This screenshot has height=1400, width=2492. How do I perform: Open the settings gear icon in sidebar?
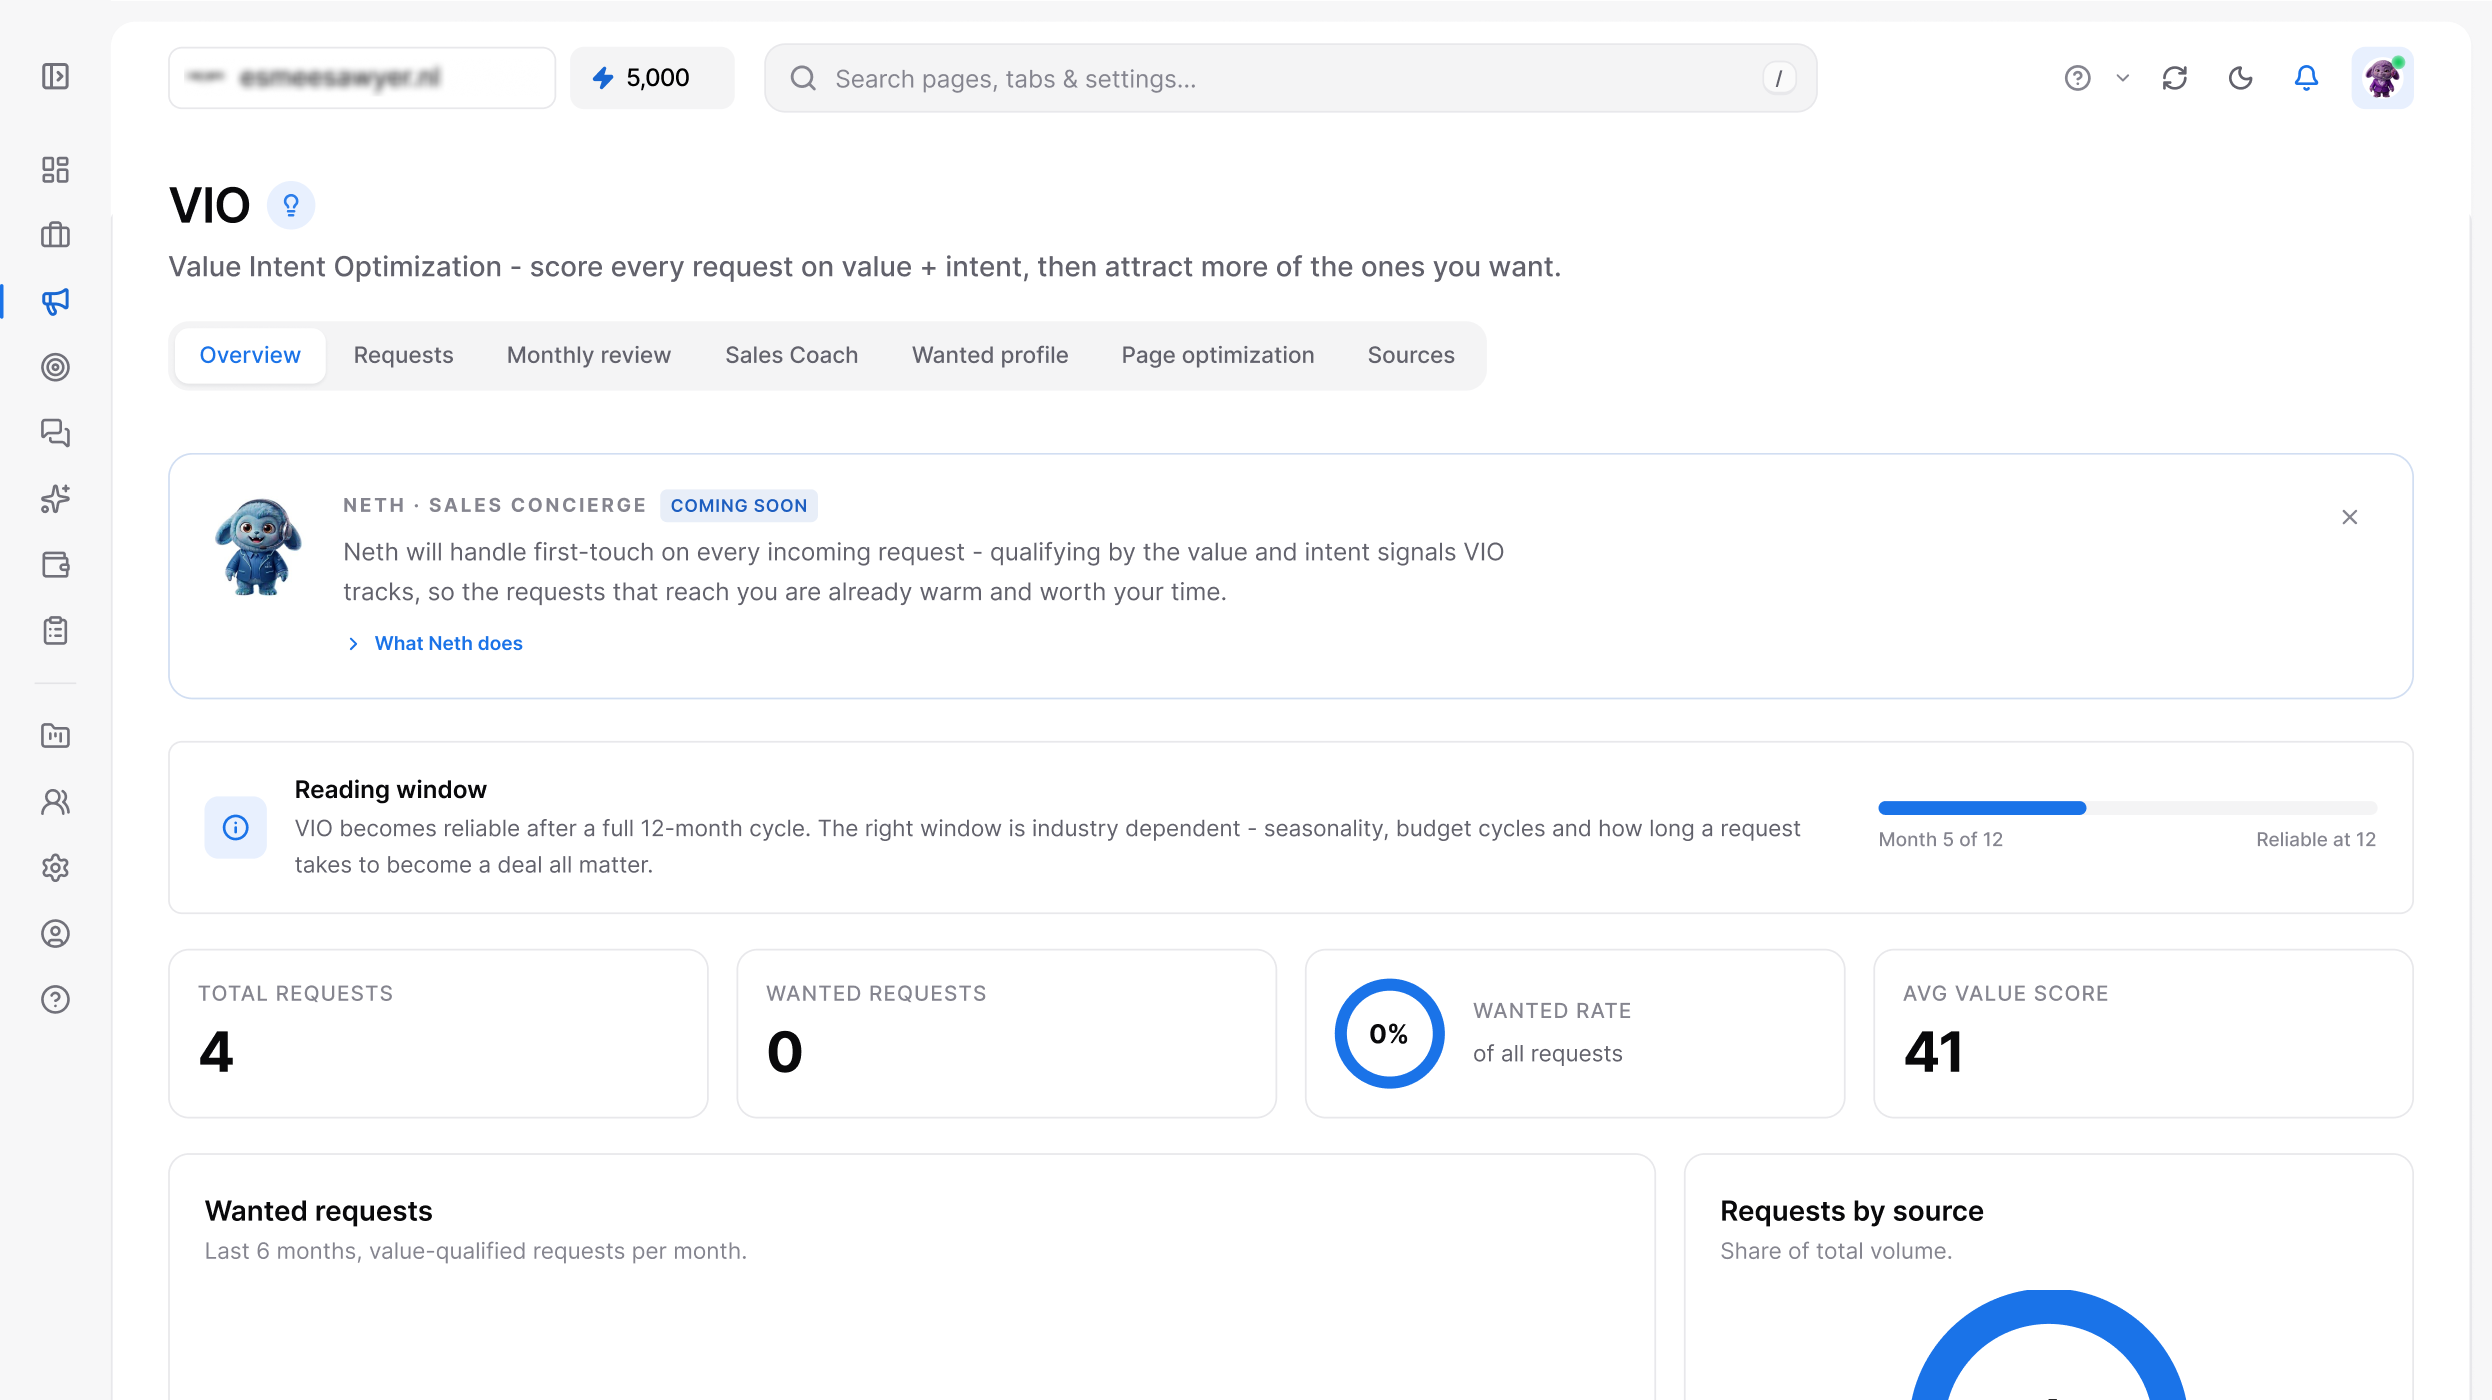tap(56, 868)
